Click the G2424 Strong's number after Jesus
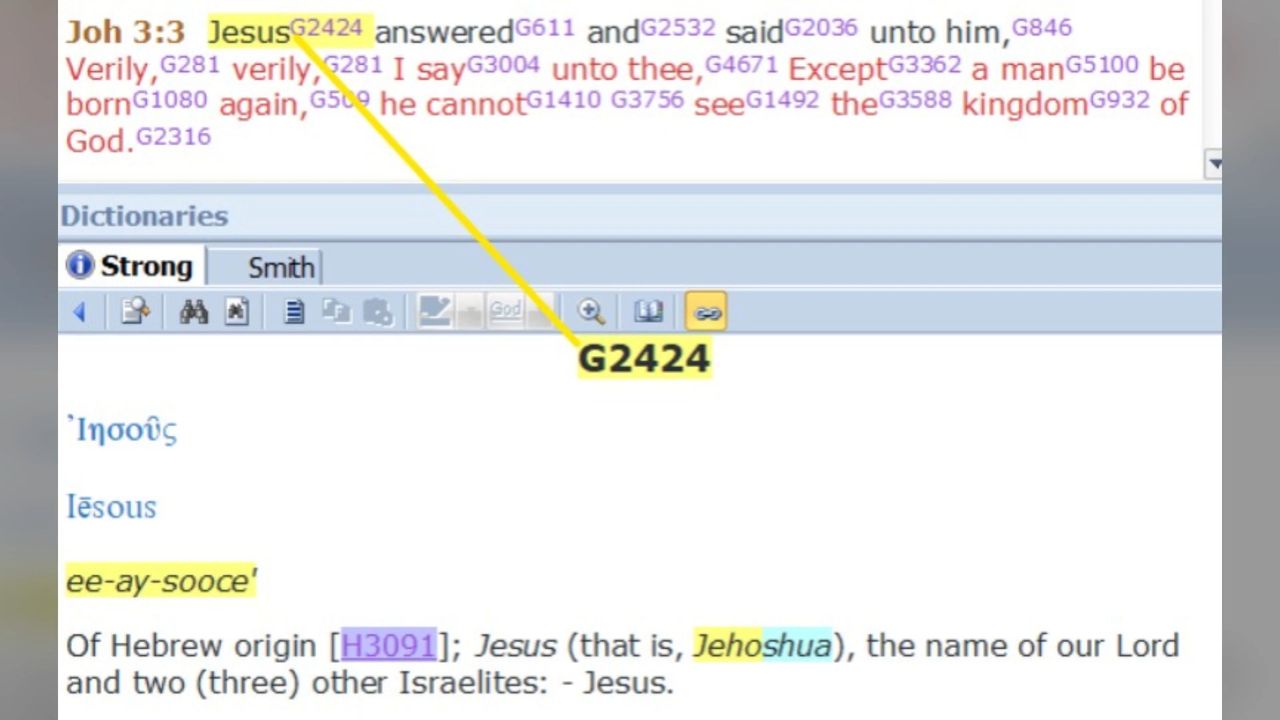1280x720 pixels. 326,27
